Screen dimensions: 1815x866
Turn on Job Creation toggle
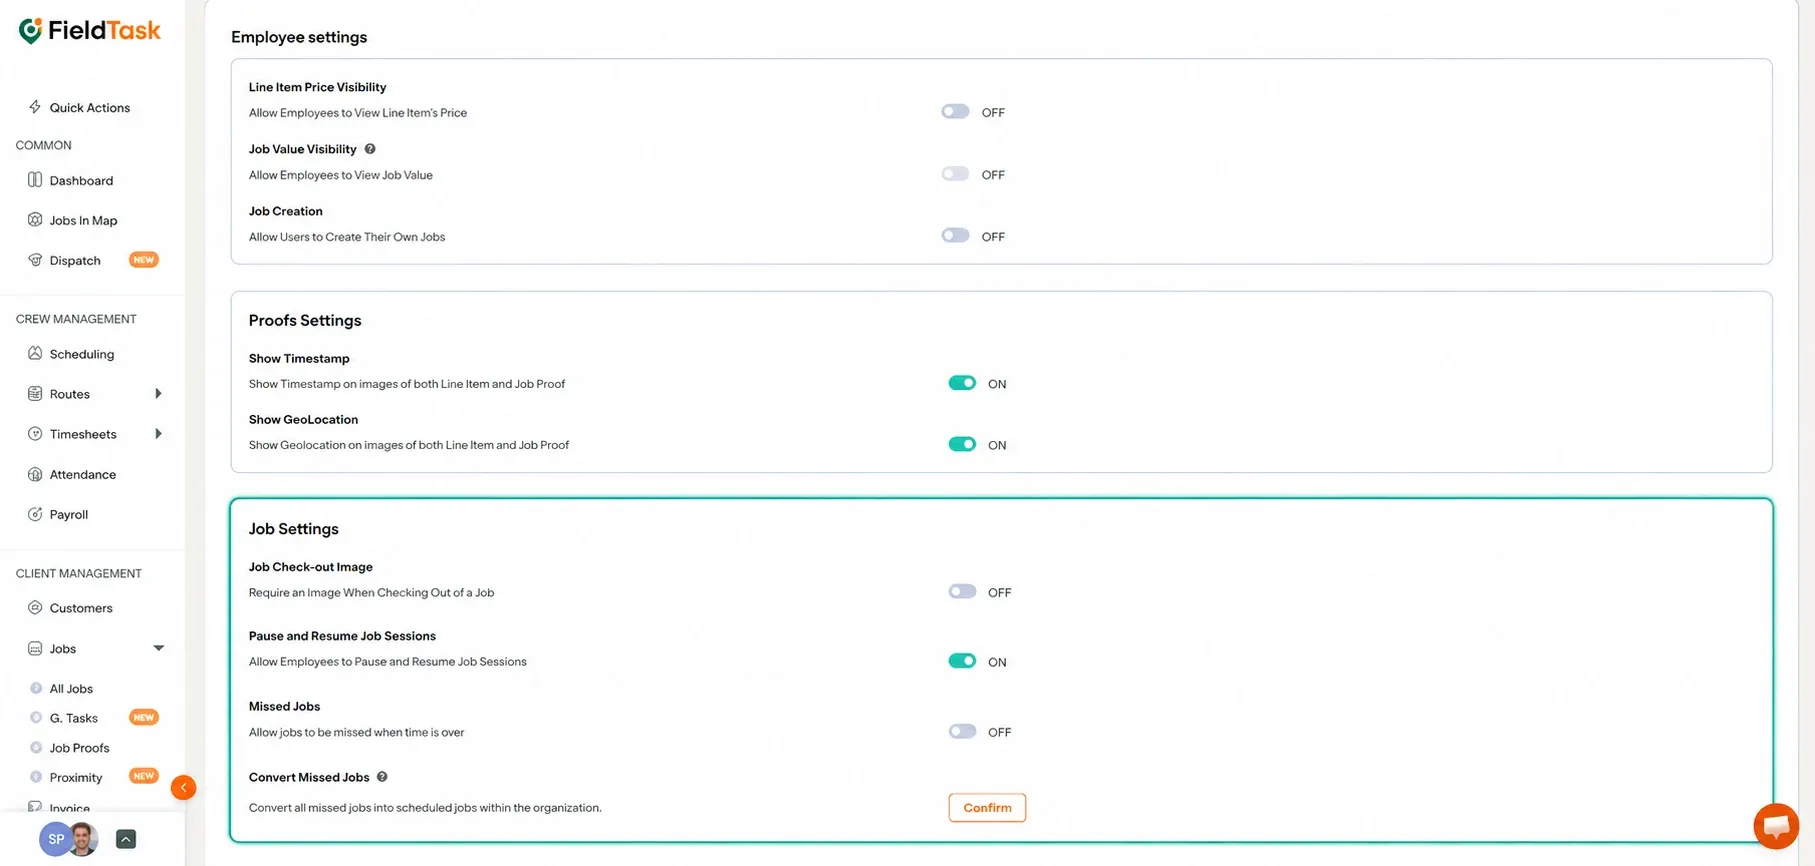click(x=955, y=236)
